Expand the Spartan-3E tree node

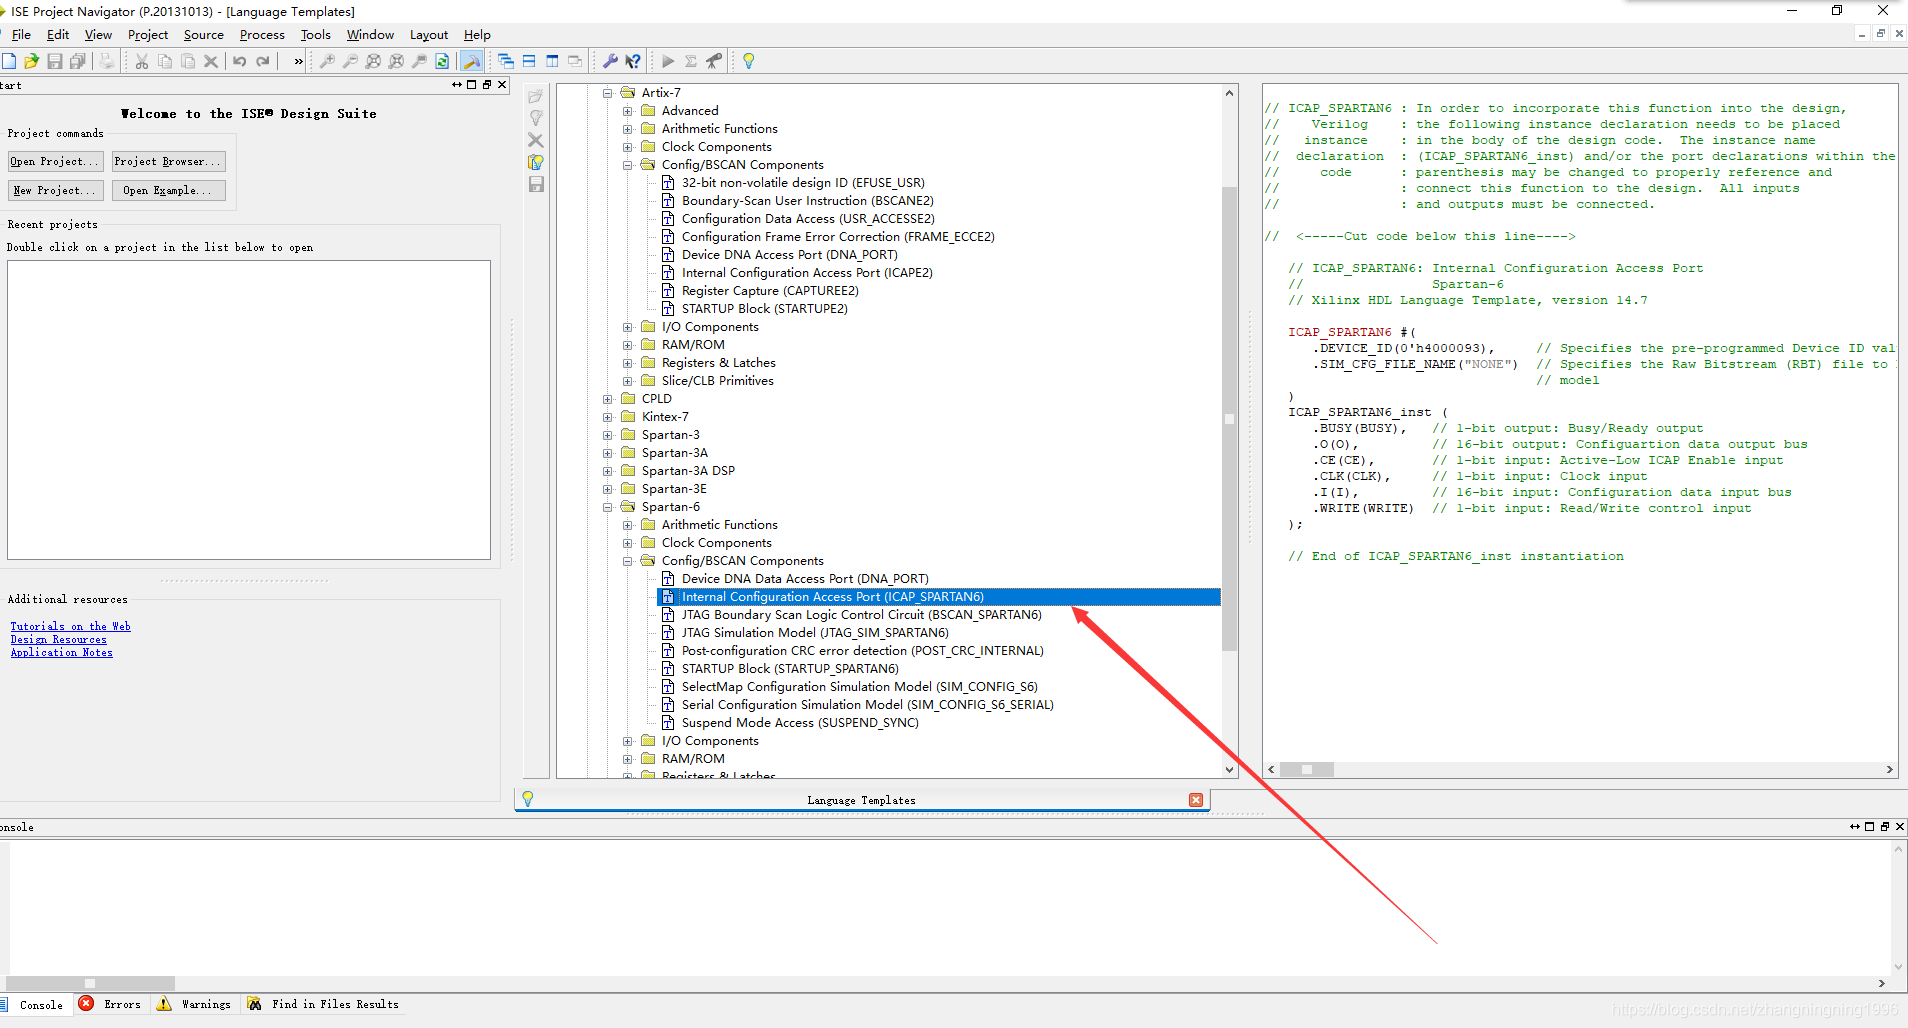pos(607,489)
